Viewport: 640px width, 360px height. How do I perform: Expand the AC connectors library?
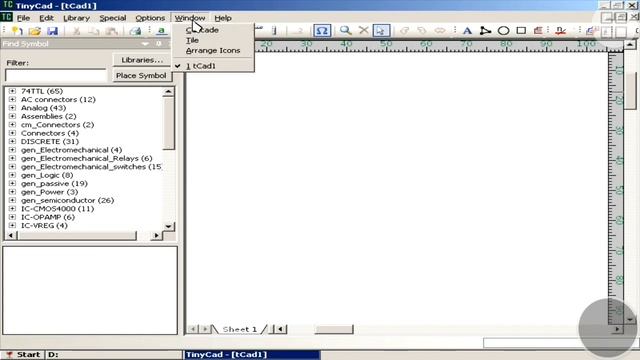12,99
